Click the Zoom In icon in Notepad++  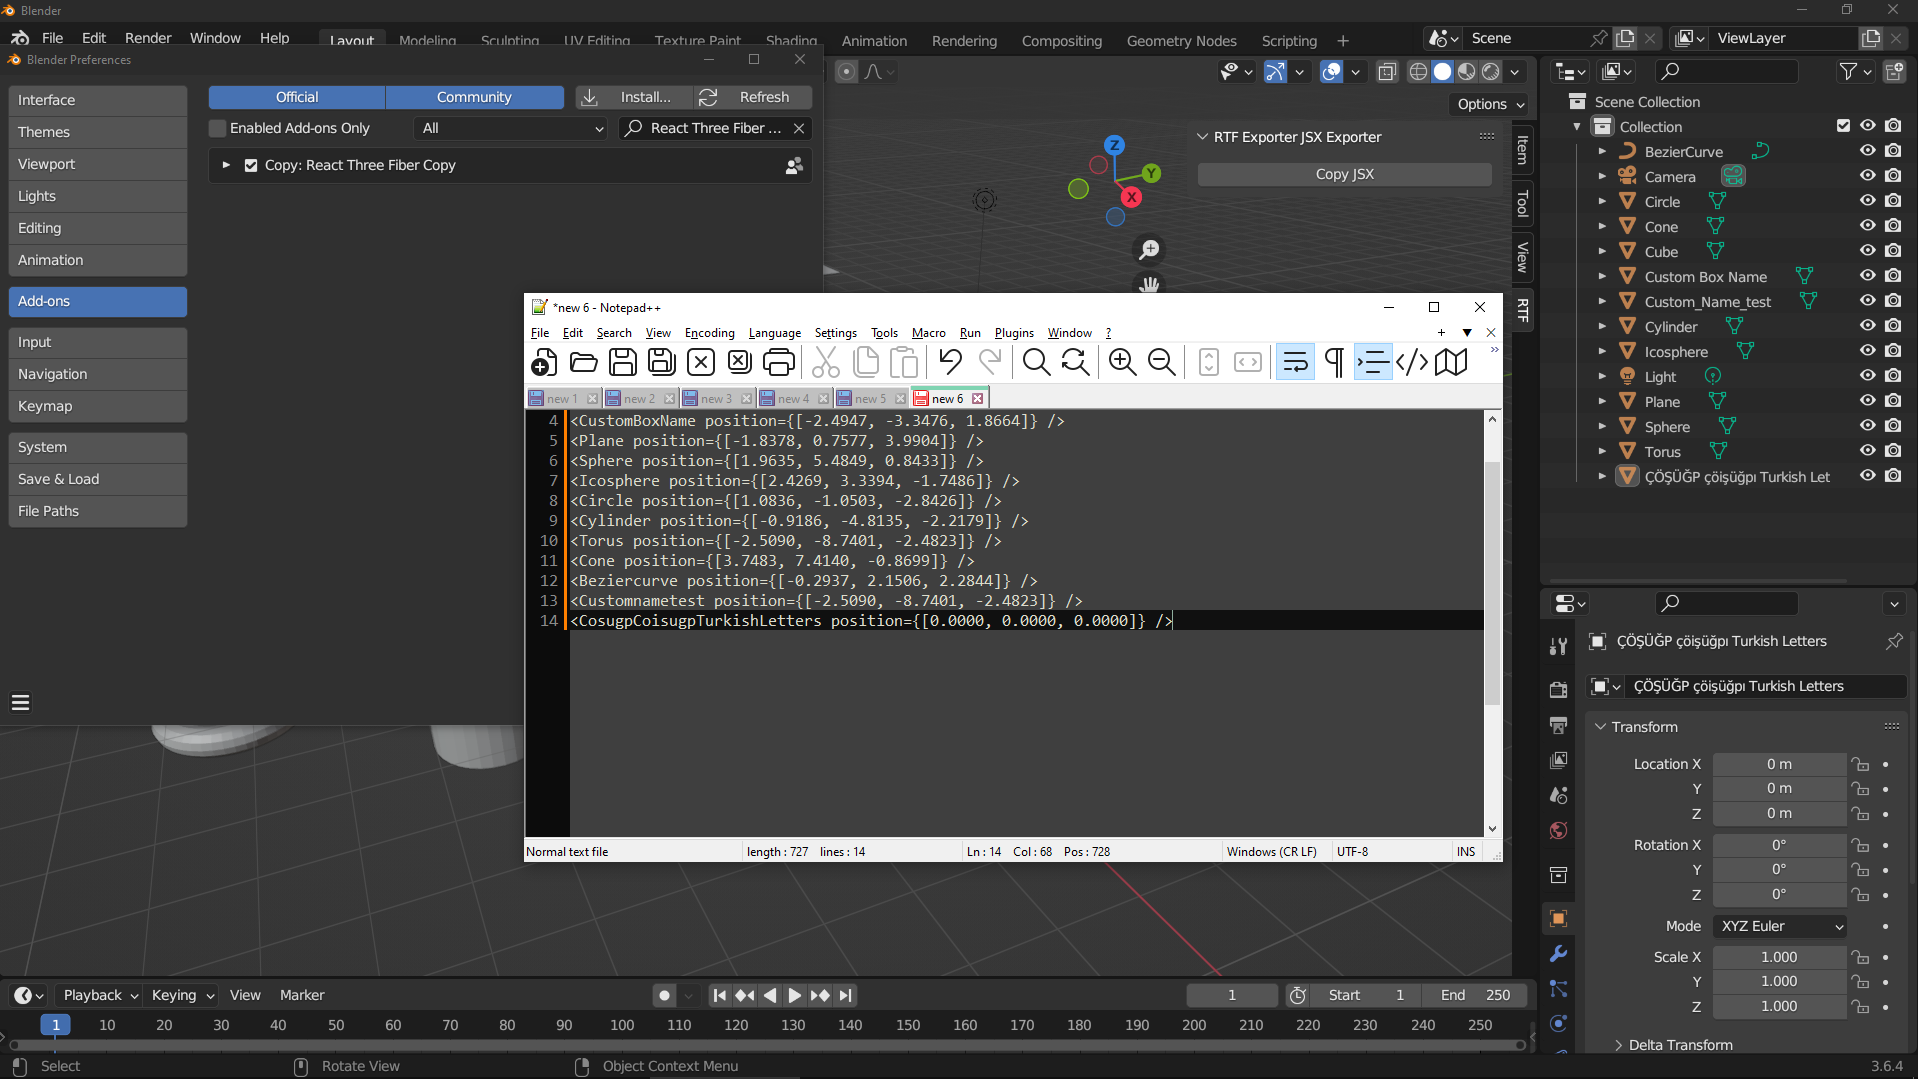pos(1122,362)
